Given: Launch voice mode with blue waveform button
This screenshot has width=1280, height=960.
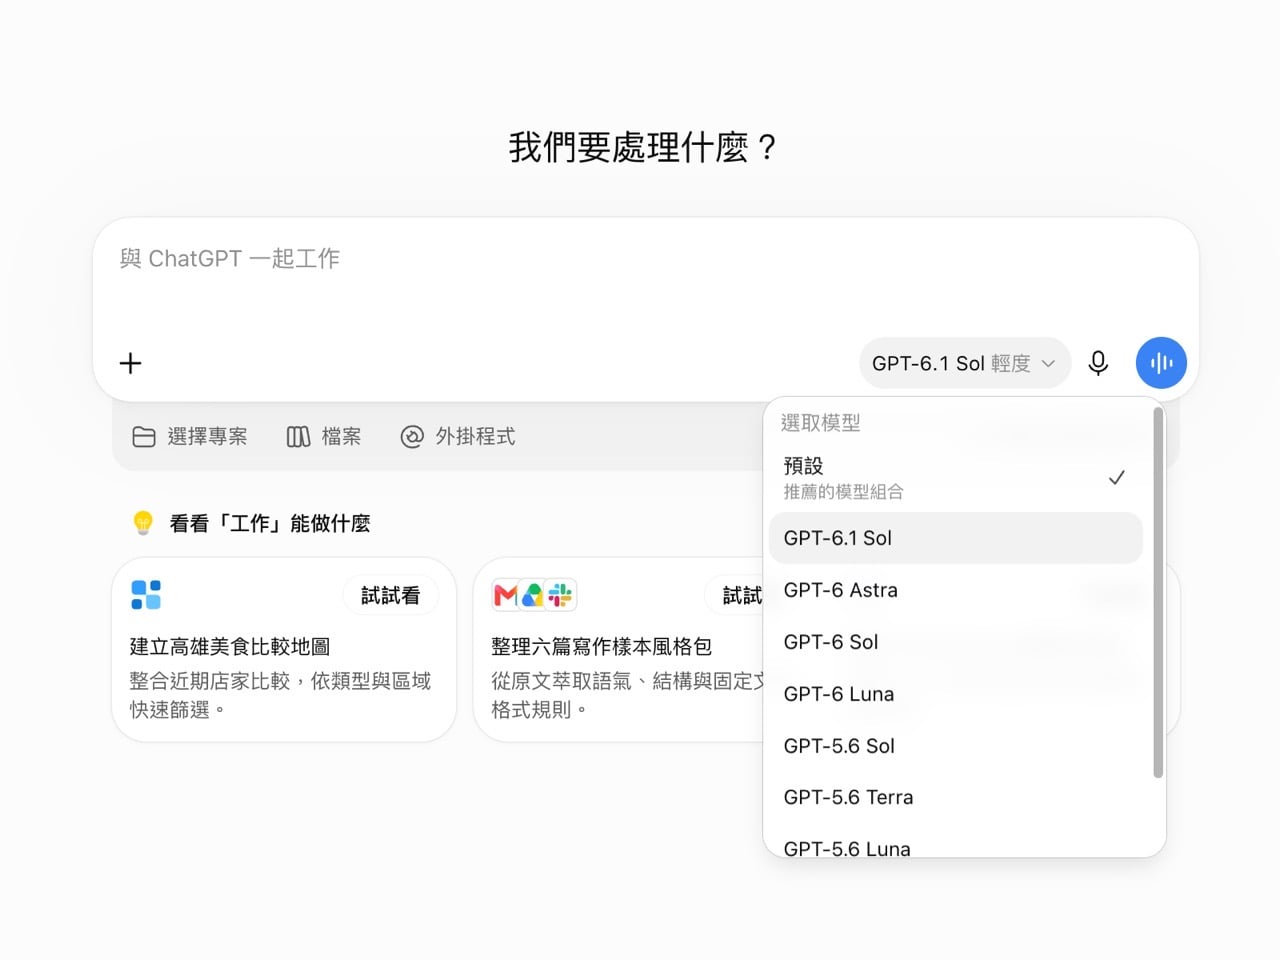Looking at the screenshot, I should point(1161,363).
